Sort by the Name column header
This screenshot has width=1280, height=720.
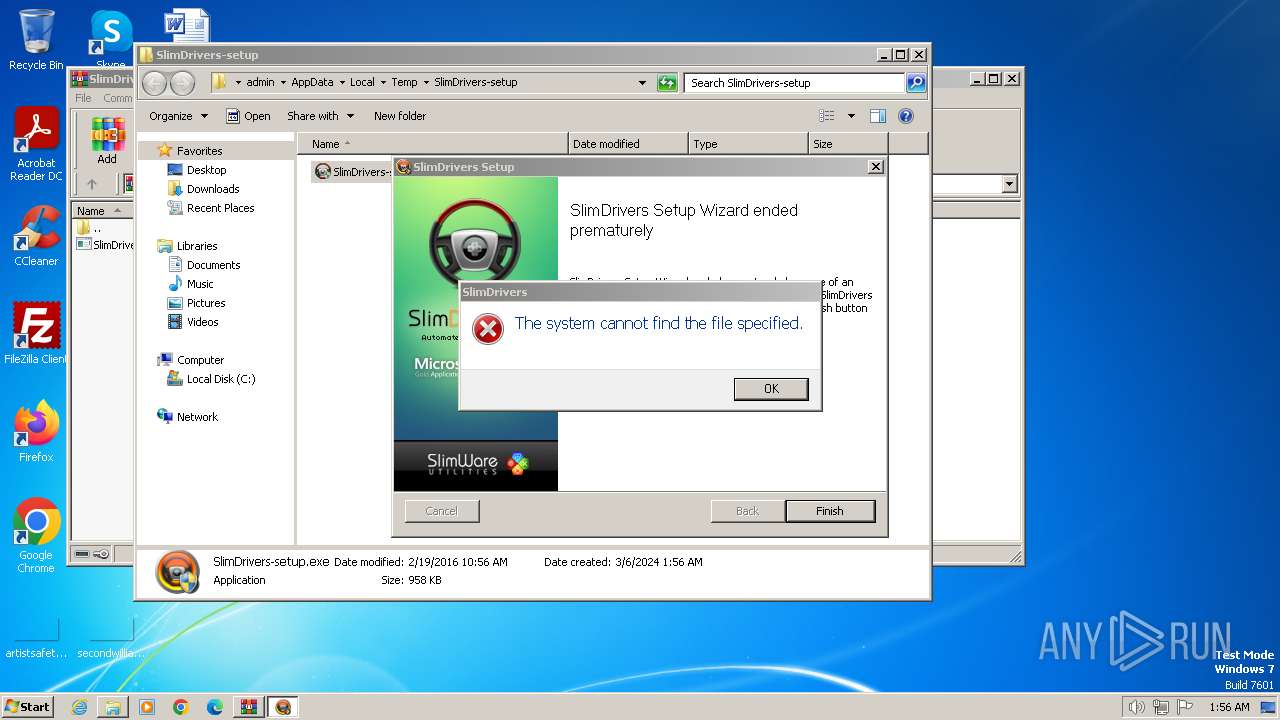433,144
